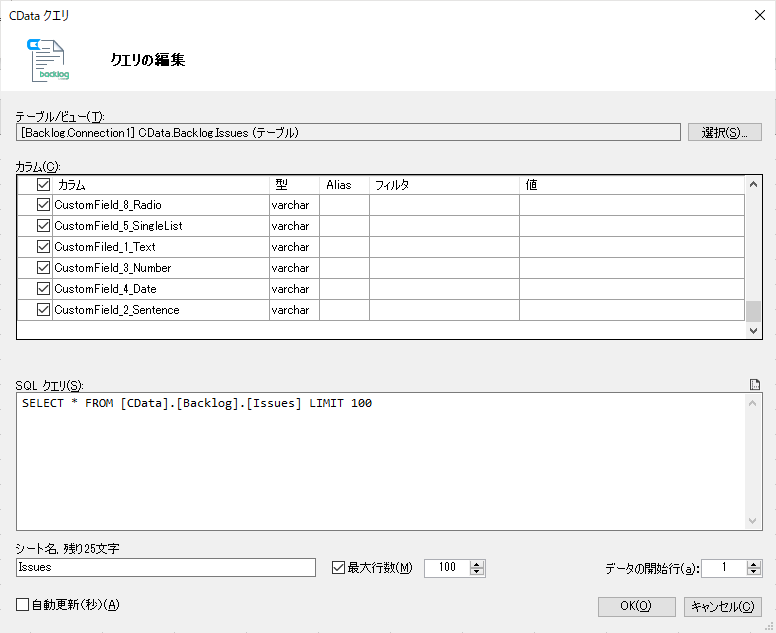Click the 値 cell for CustomField_2_Sentence
The height and width of the screenshot is (633, 776).
[x=632, y=310]
